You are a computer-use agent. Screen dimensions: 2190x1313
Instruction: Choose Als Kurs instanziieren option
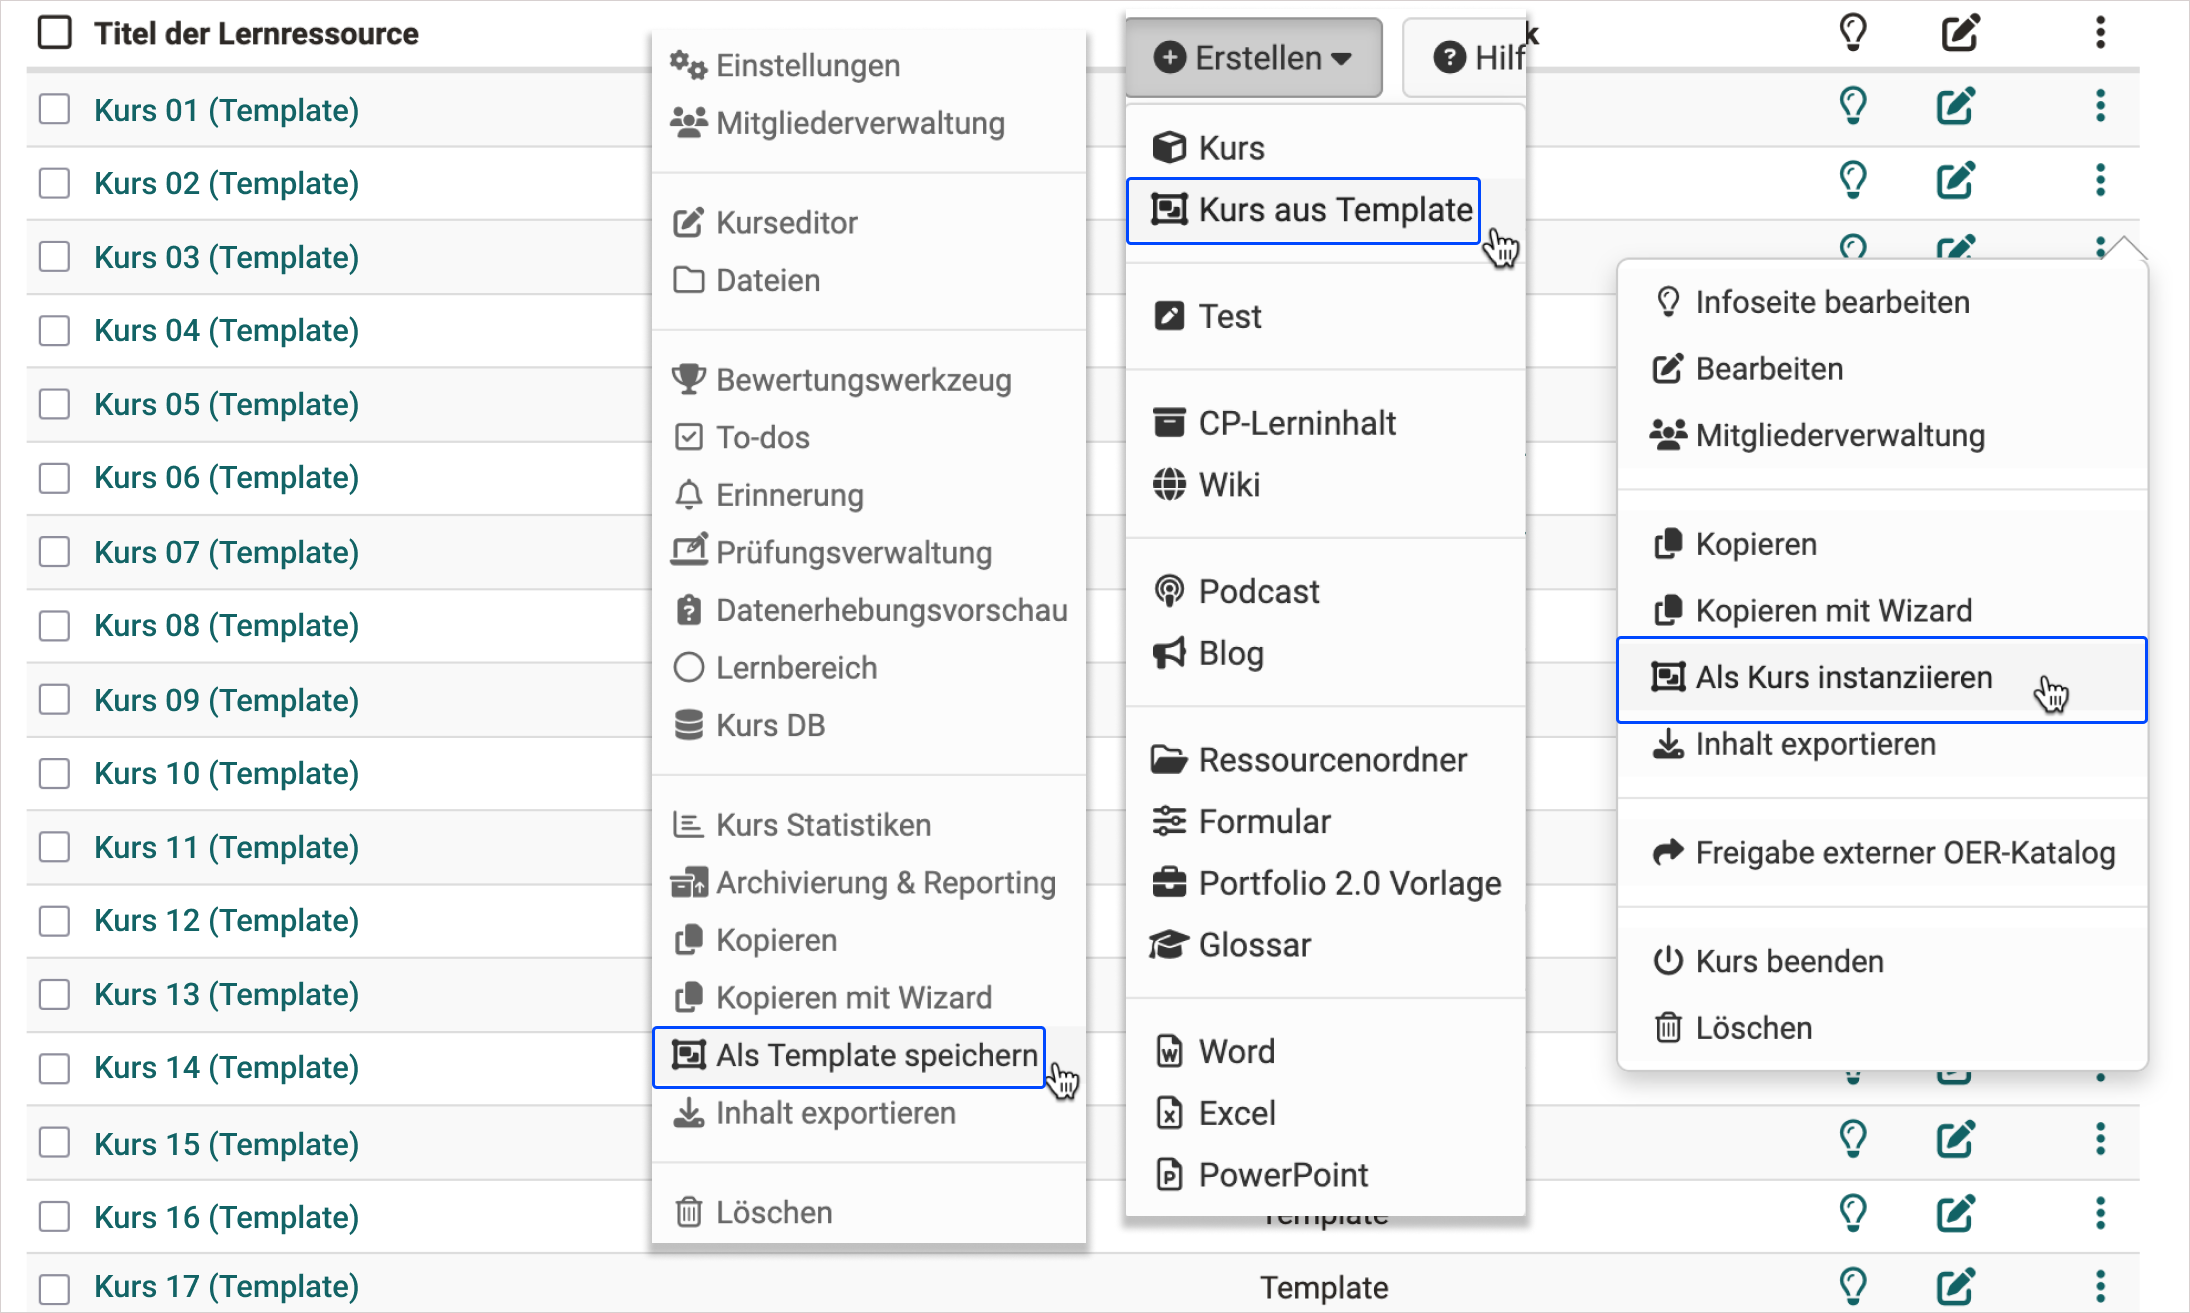point(1842,677)
